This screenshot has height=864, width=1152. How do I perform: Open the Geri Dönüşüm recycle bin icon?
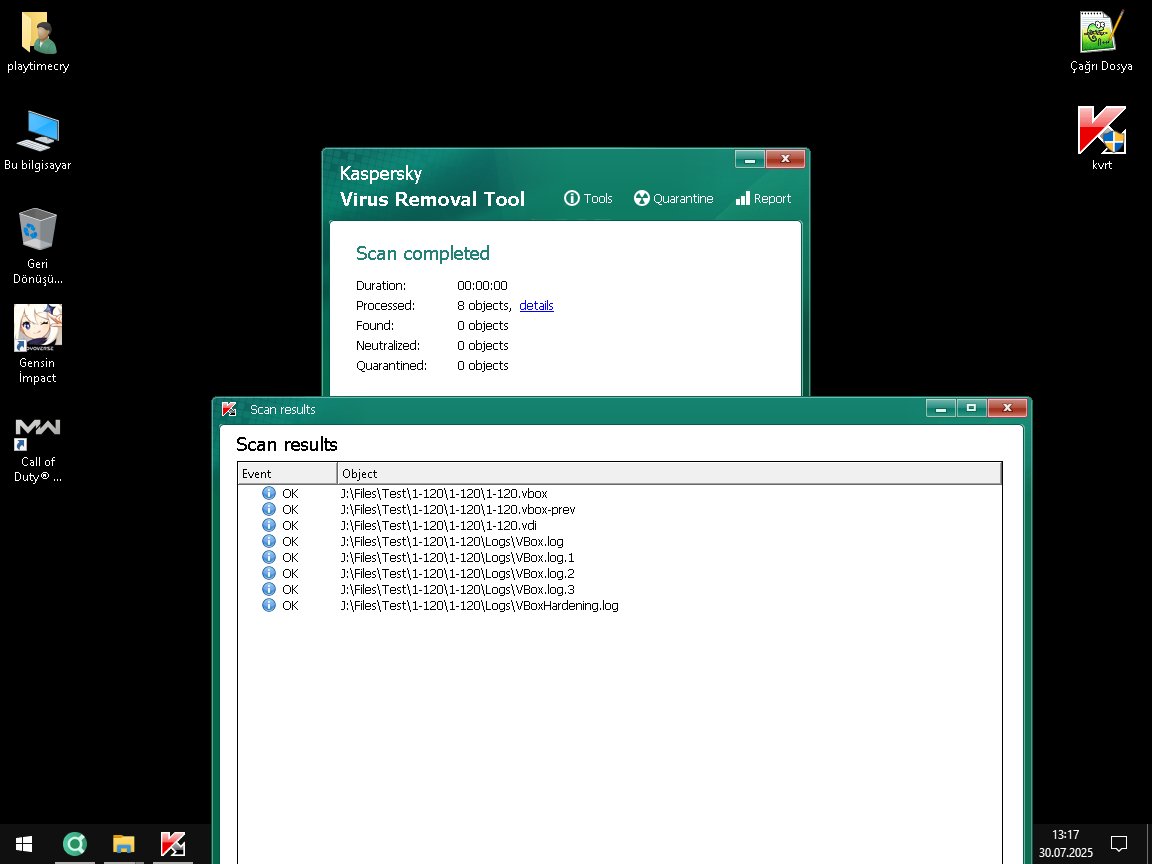click(38, 230)
